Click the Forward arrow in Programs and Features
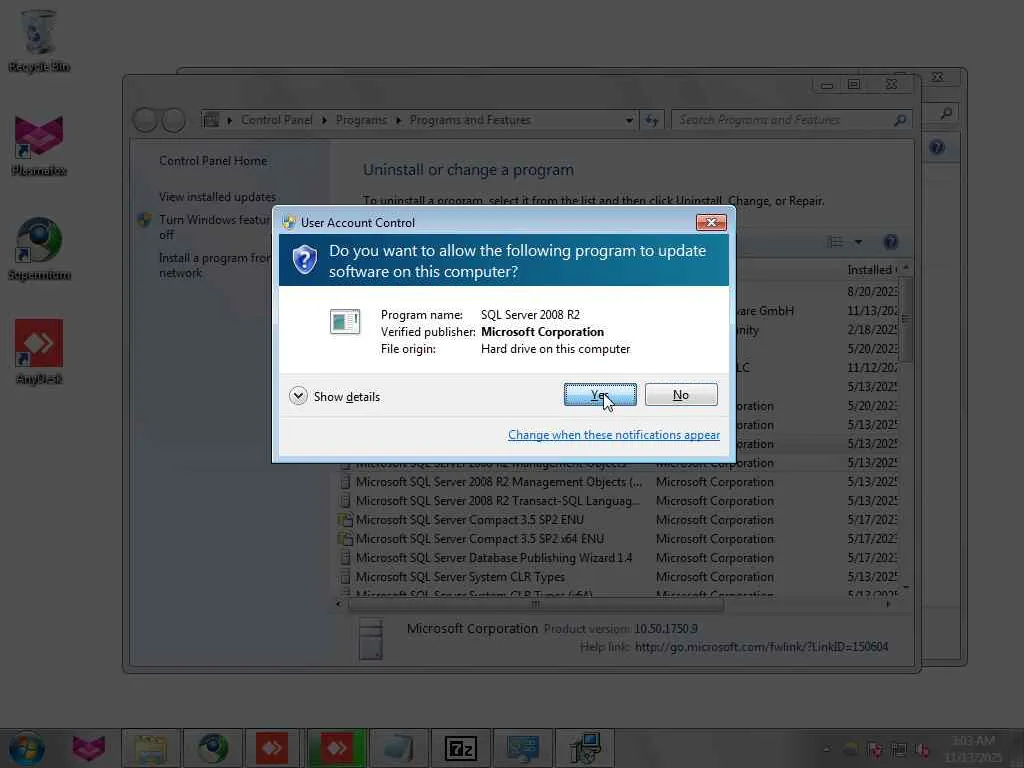 pos(174,120)
